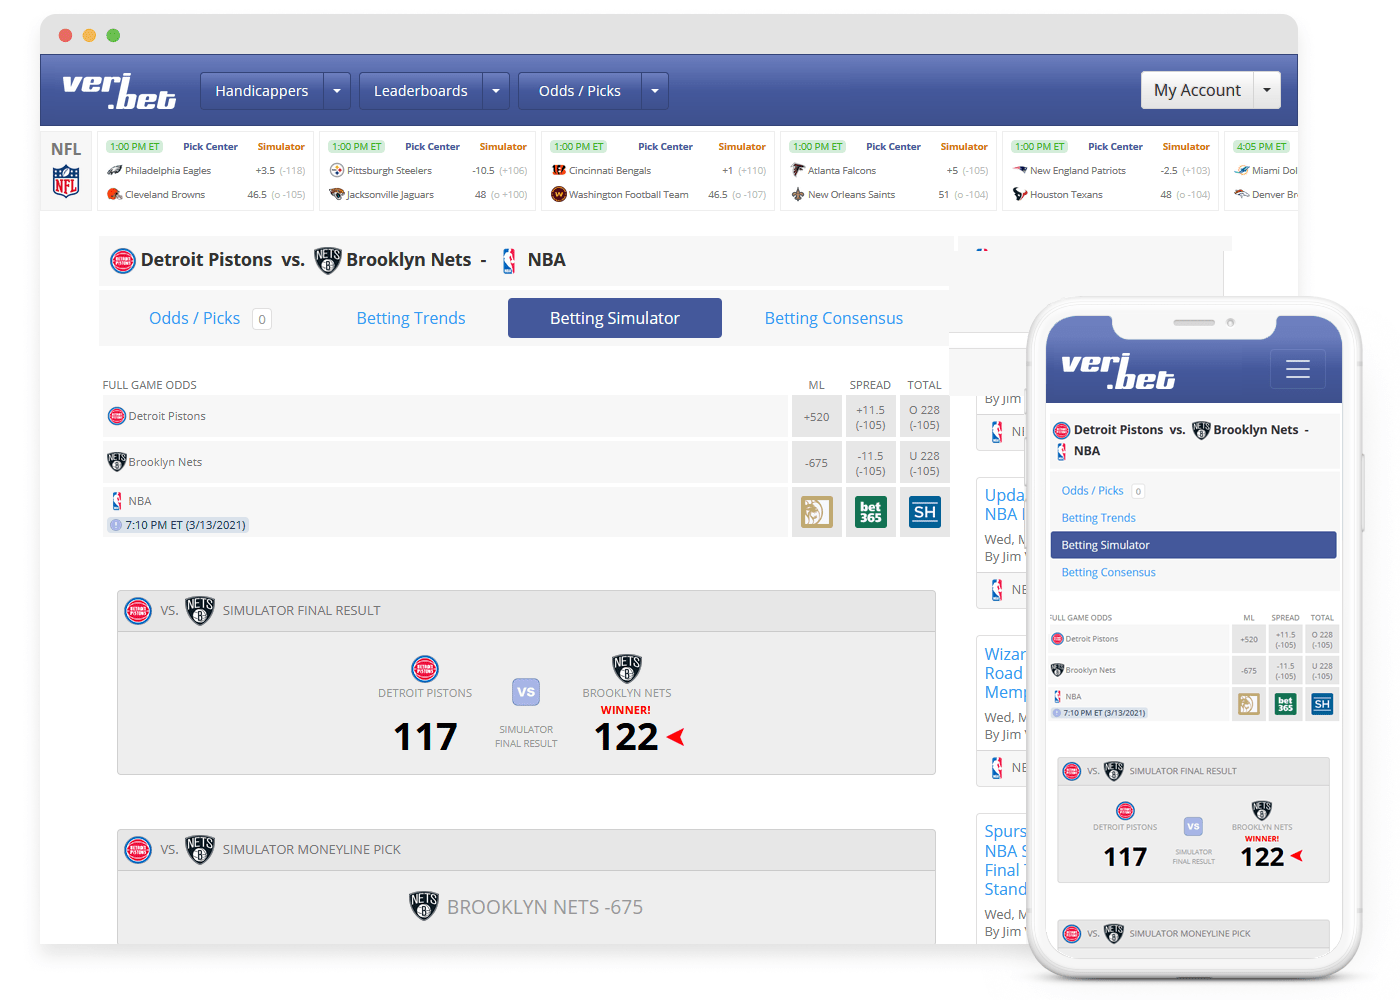Expand the My Account dropdown
Screen dimensions: 1400x1000
tap(1267, 90)
